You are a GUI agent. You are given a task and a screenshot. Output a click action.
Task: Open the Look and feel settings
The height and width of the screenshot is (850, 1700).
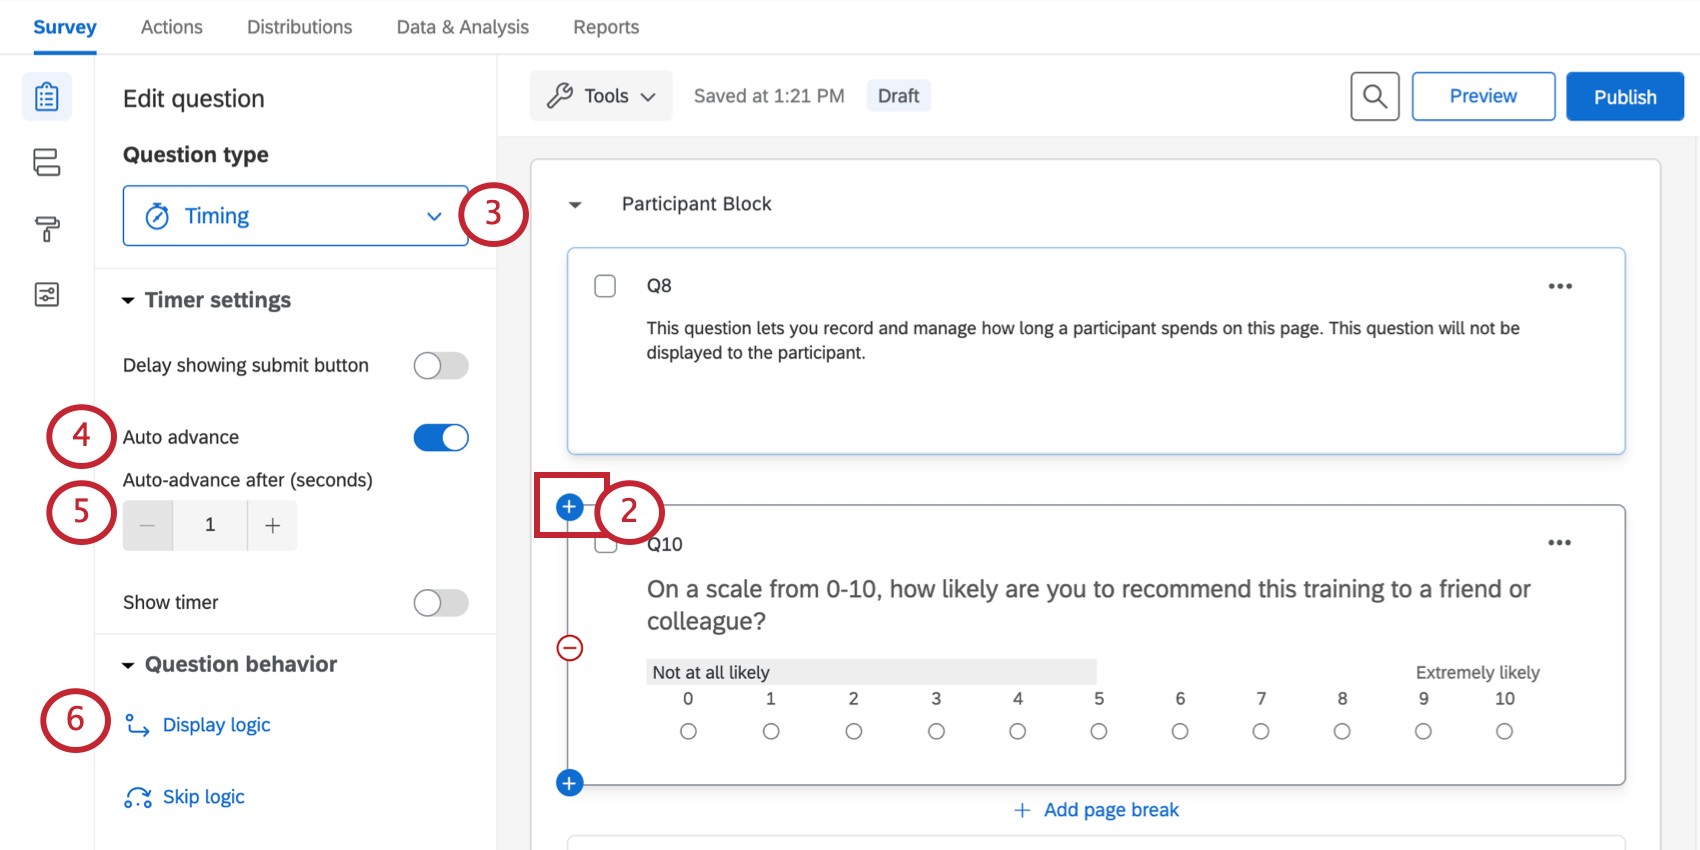[46, 228]
